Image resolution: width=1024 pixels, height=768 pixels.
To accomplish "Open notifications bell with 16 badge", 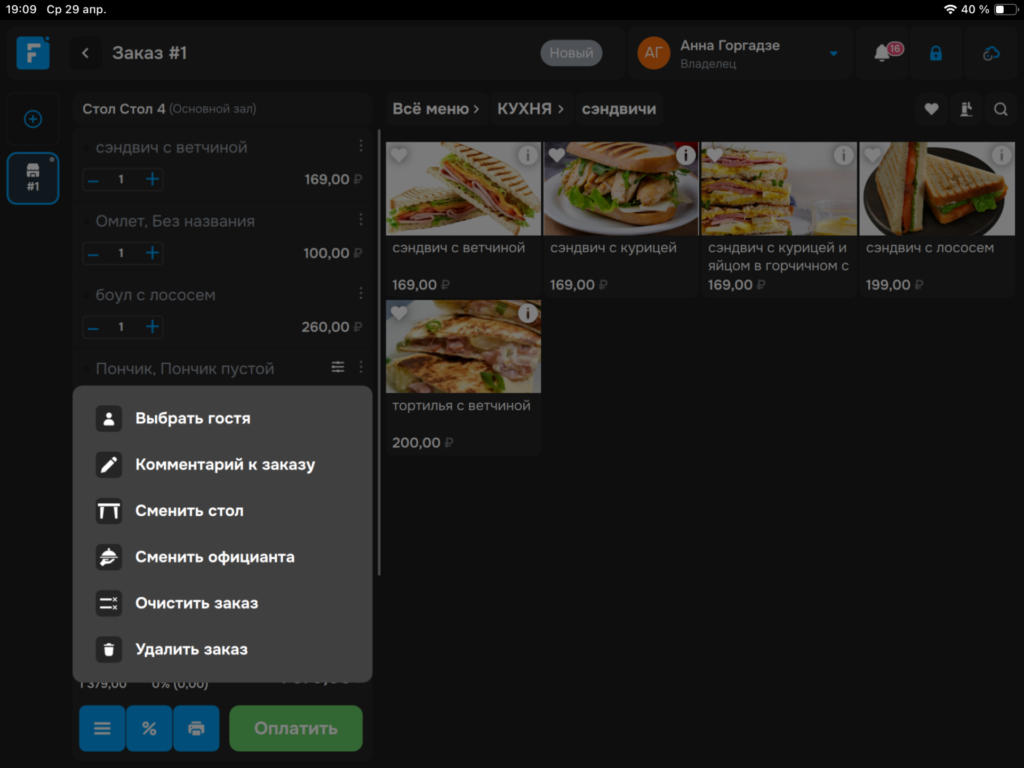I will 882,53.
